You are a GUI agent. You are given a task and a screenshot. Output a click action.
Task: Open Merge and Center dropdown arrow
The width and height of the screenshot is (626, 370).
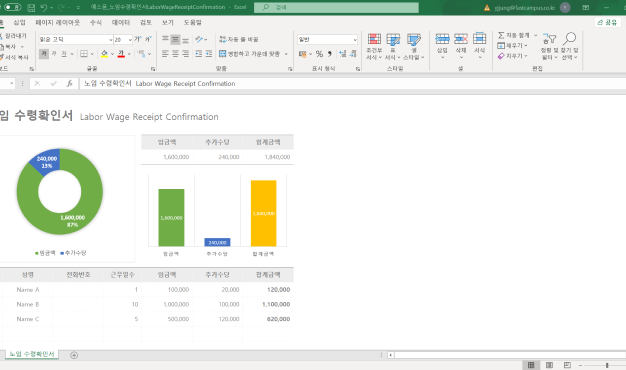click(286, 54)
